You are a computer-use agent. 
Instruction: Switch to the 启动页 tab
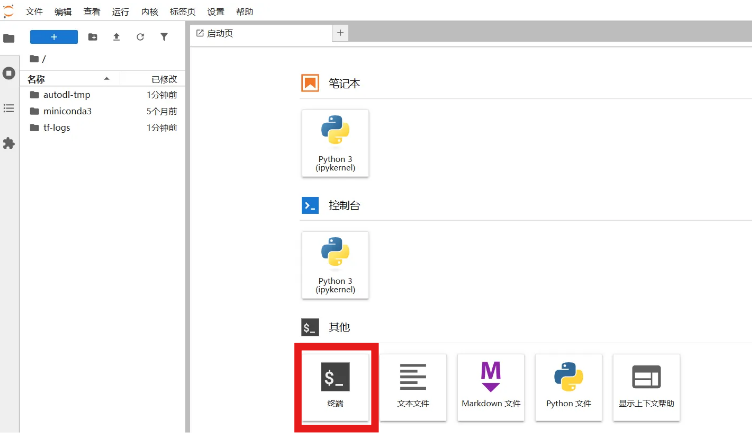pos(220,33)
